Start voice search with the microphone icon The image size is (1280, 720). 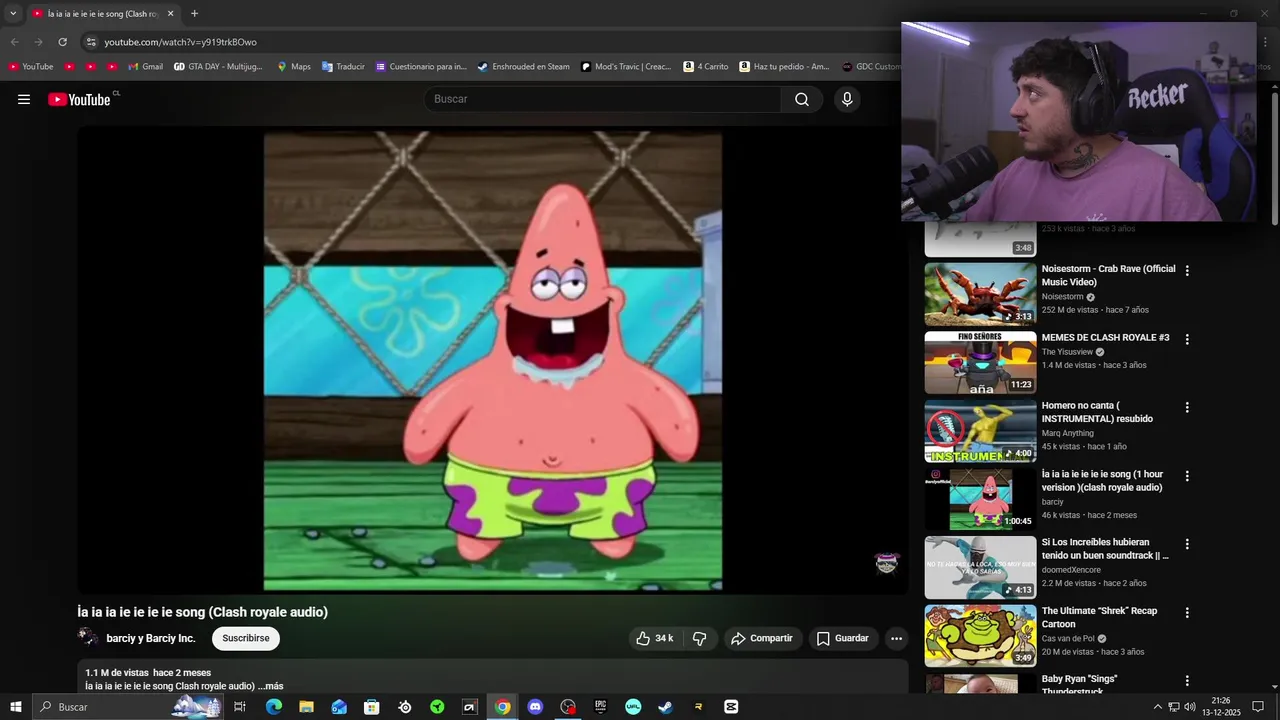click(x=847, y=99)
